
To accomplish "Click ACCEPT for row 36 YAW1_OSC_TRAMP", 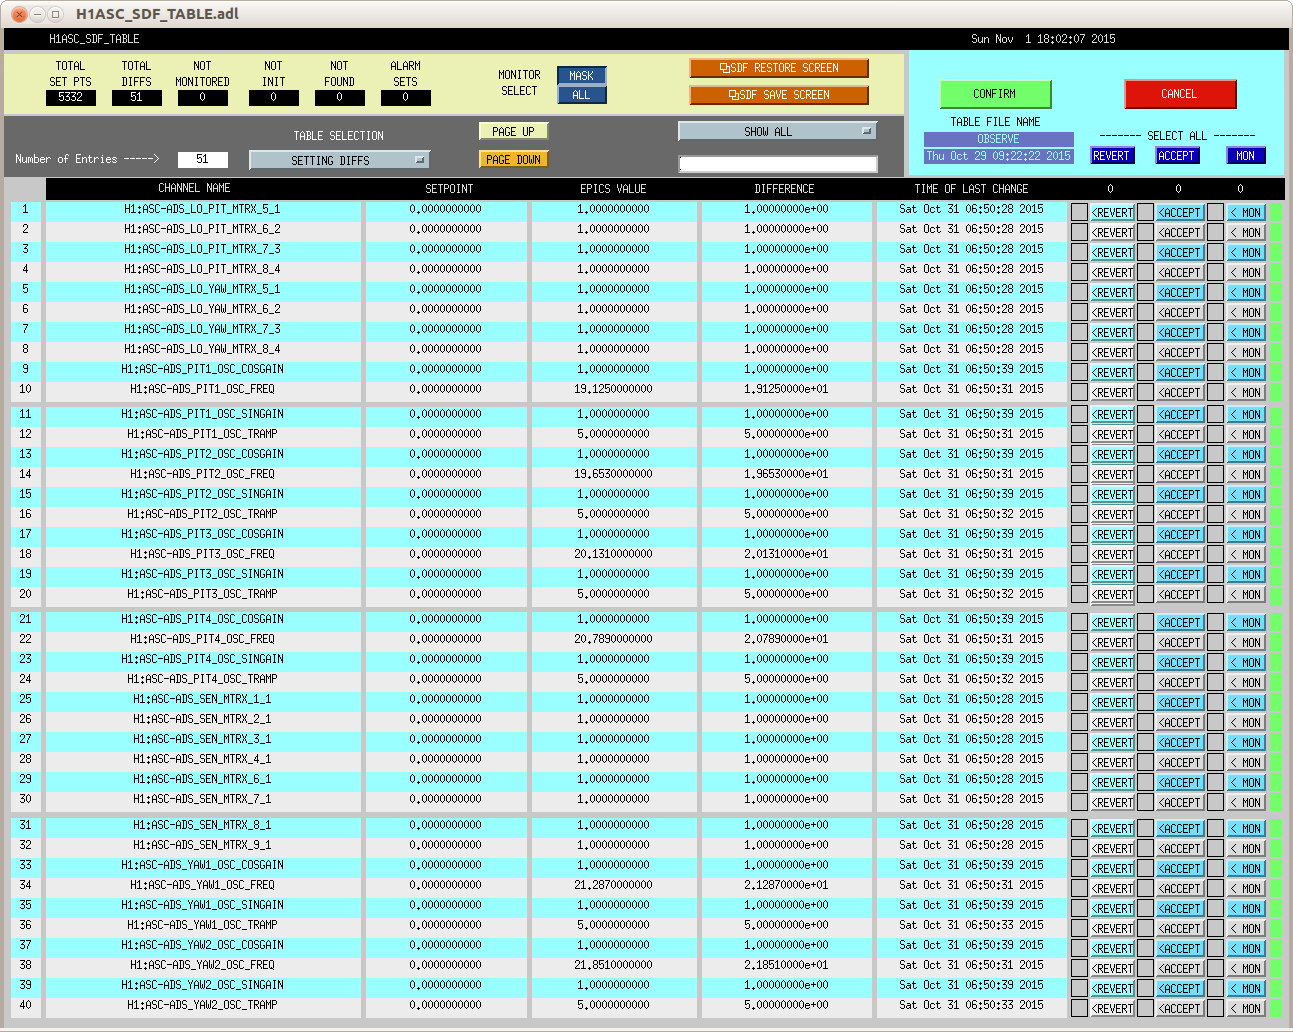I will click(1180, 929).
